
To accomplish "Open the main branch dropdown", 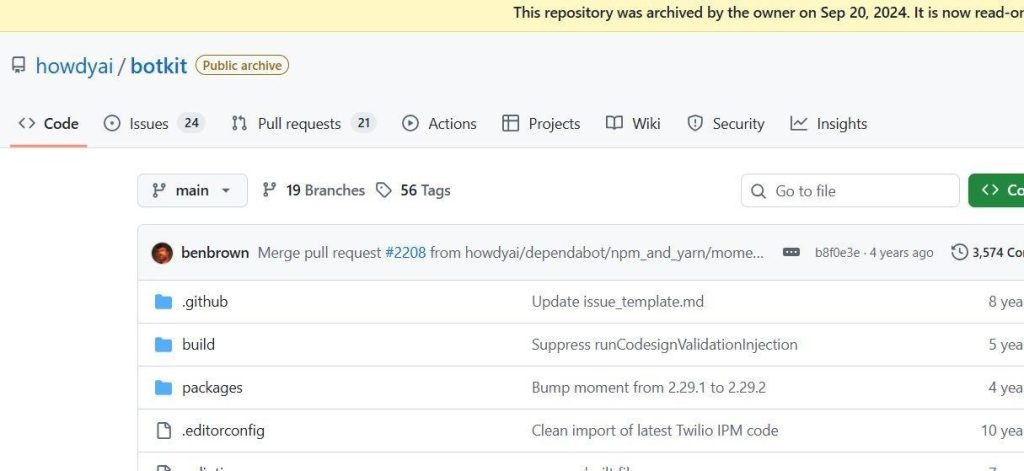I will coord(192,190).
